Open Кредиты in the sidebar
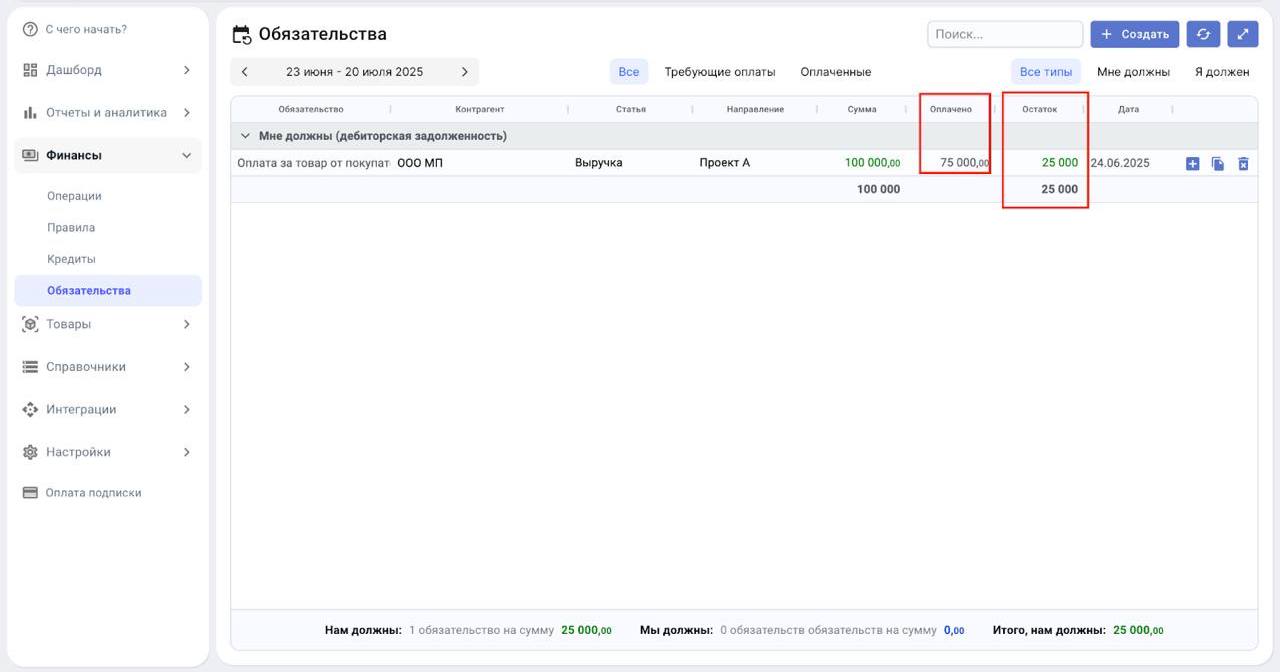 click(71, 259)
